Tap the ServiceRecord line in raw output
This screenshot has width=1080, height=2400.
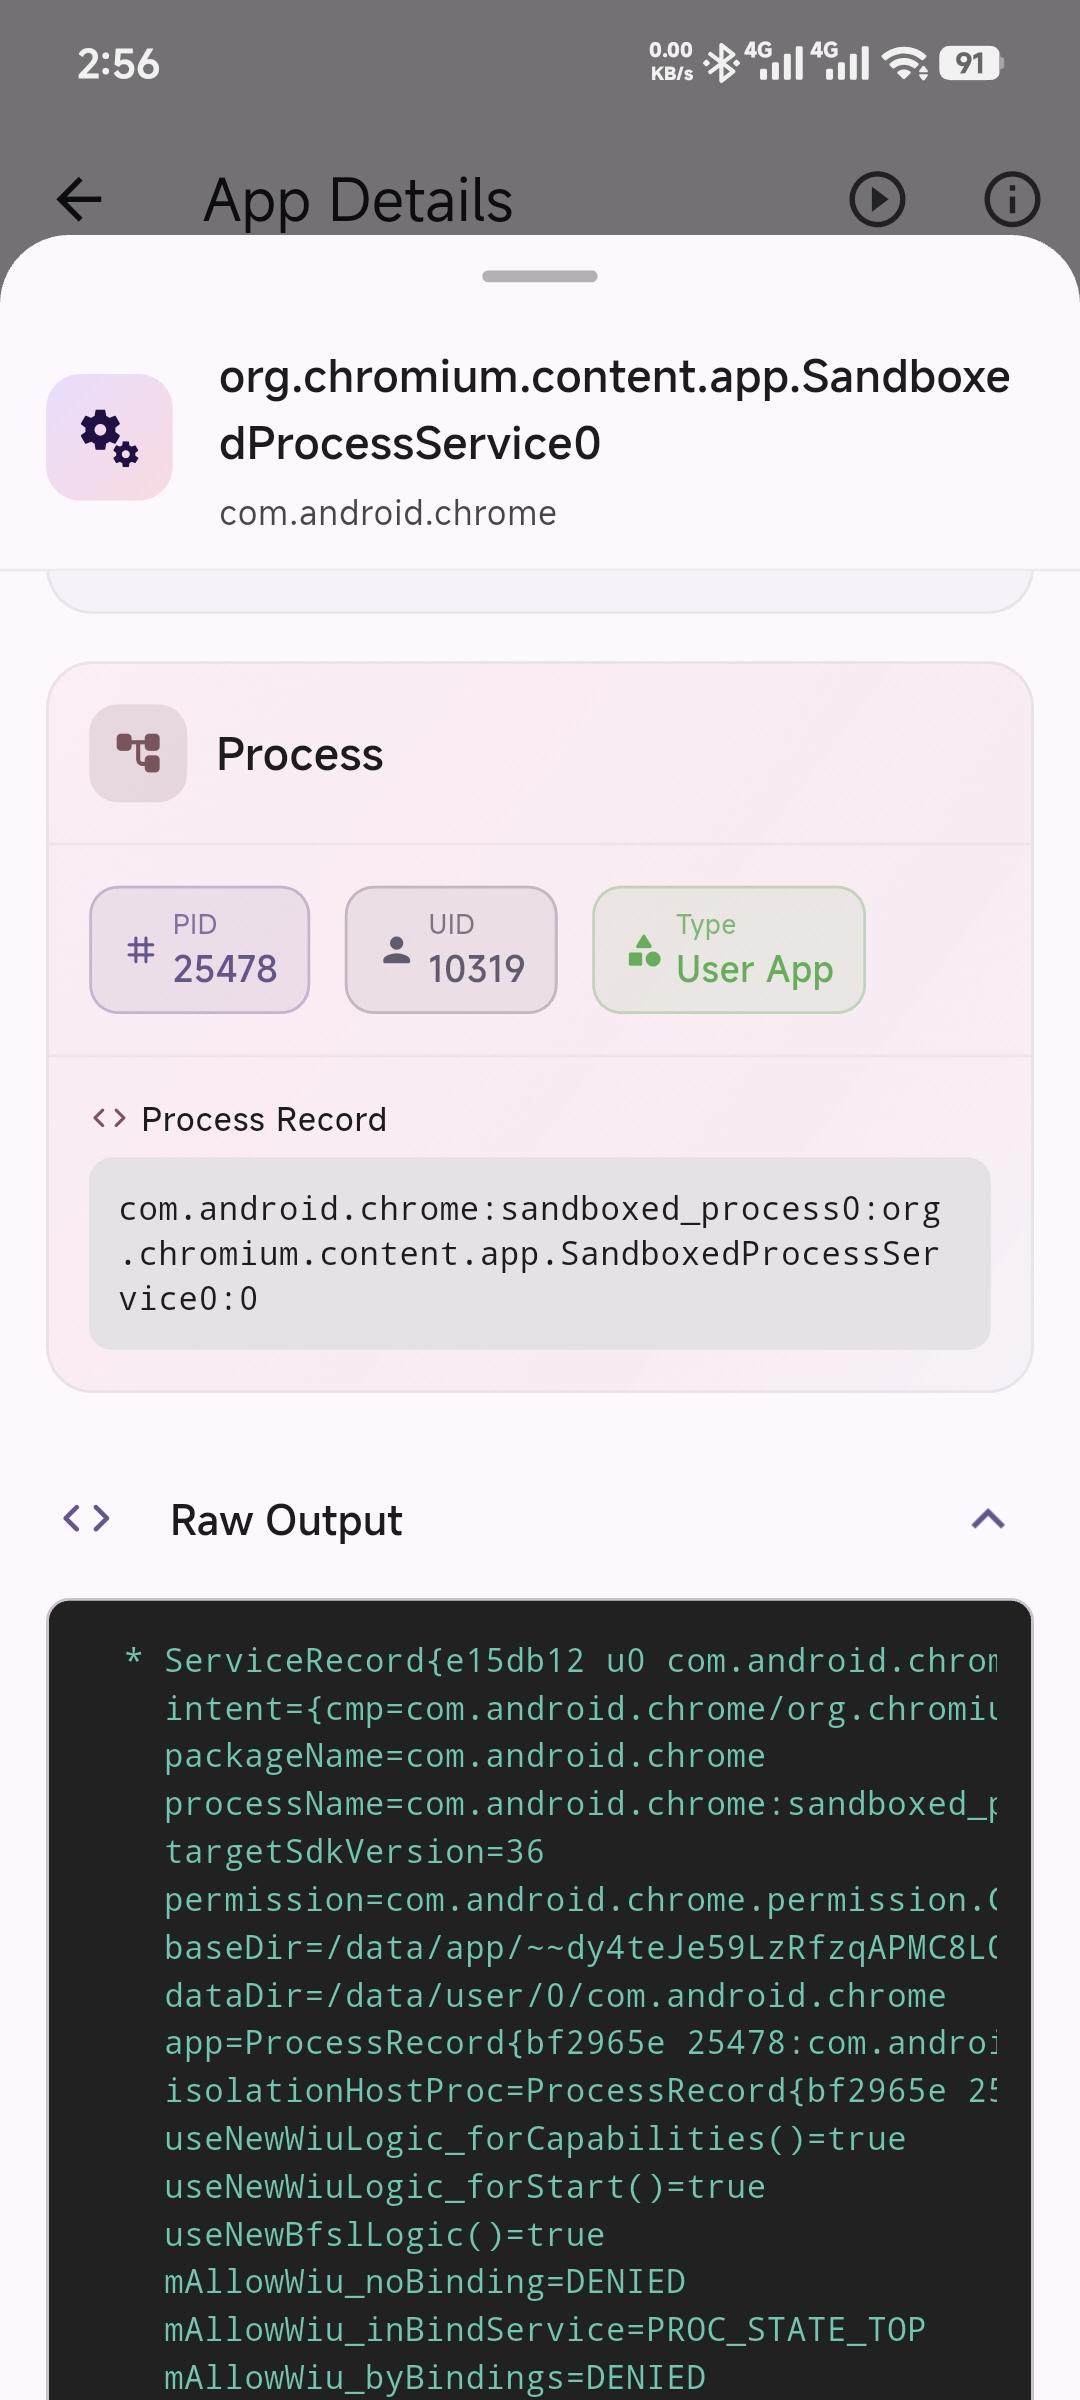click(580, 1661)
